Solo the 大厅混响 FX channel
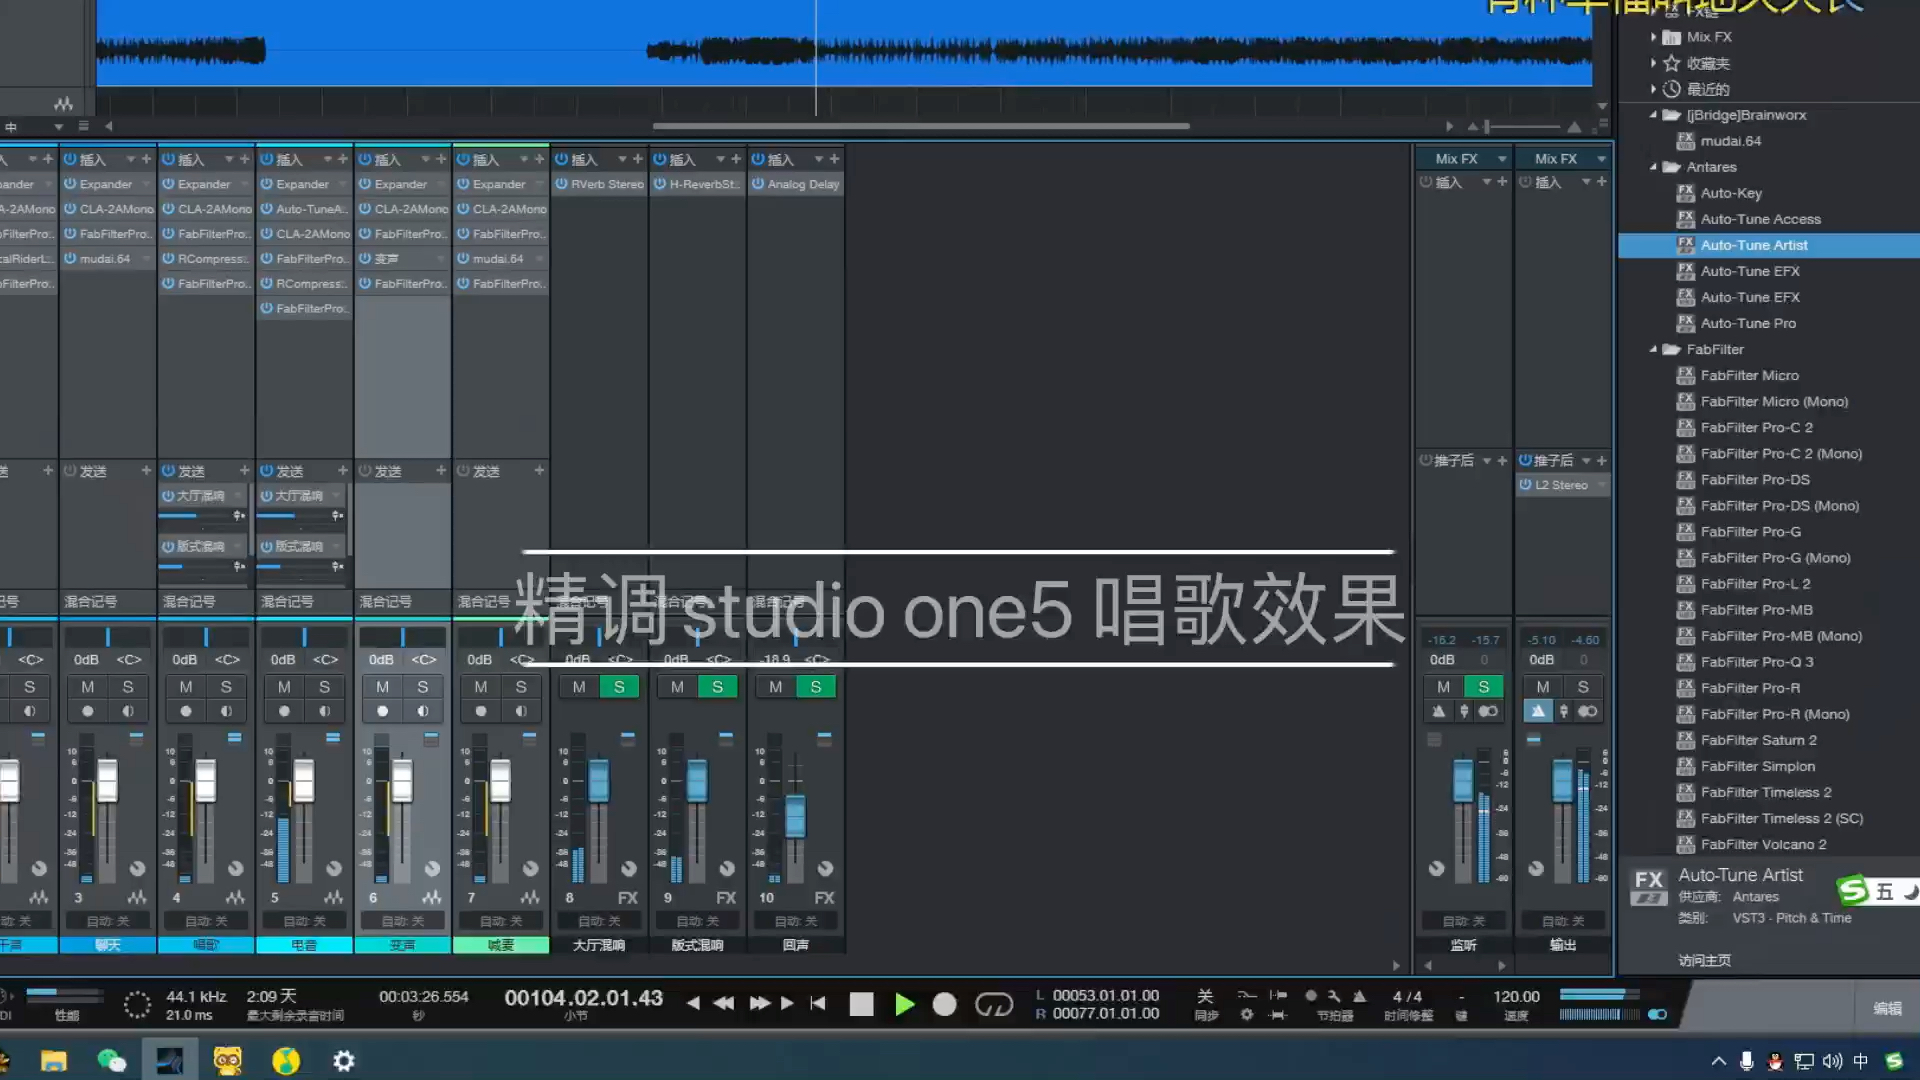This screenshot has height=1080, width=1920. (618, 686)
